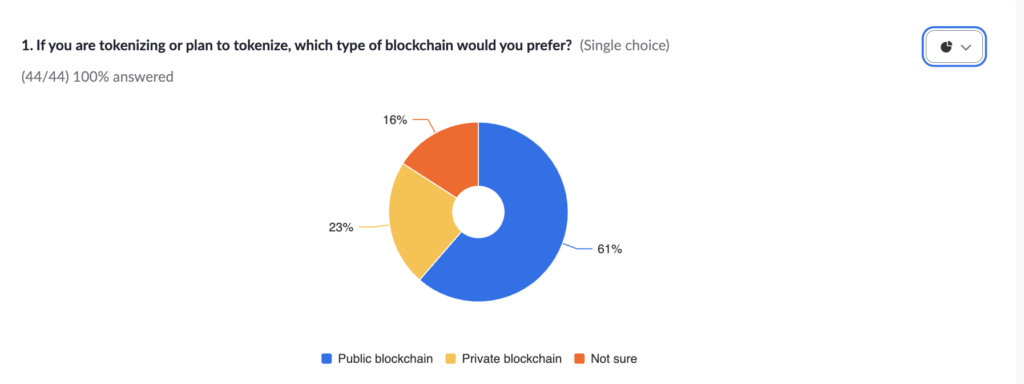Click the 61% data label

(x=609, y=249)
